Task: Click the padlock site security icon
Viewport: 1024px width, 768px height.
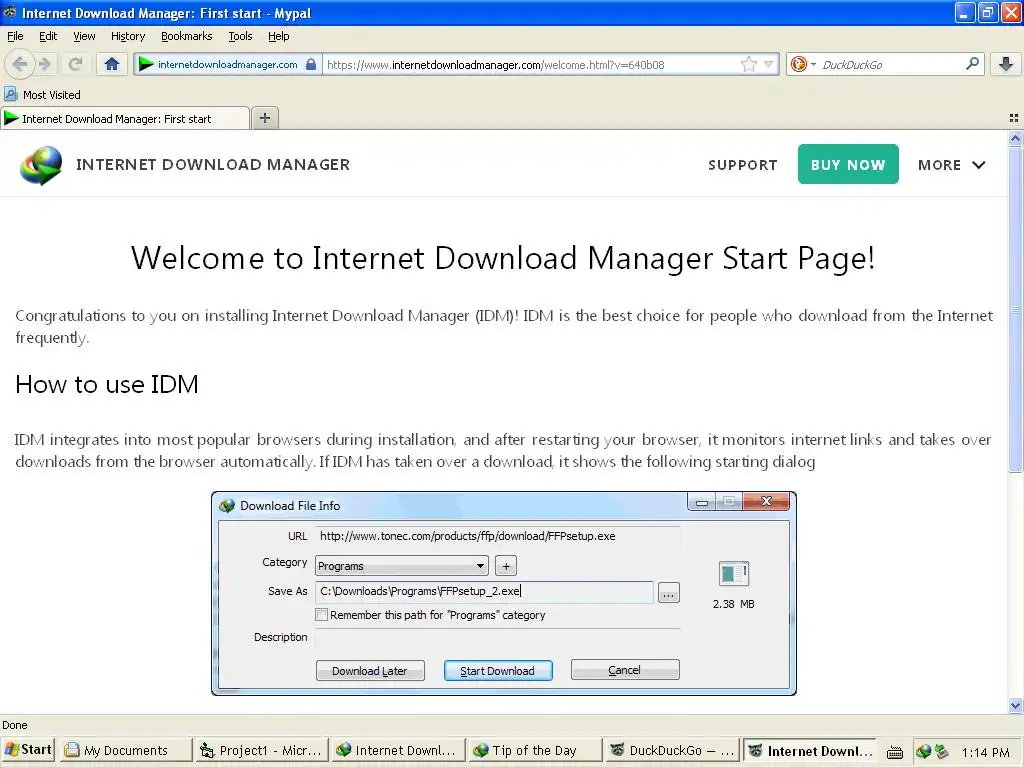Action: 312,64
